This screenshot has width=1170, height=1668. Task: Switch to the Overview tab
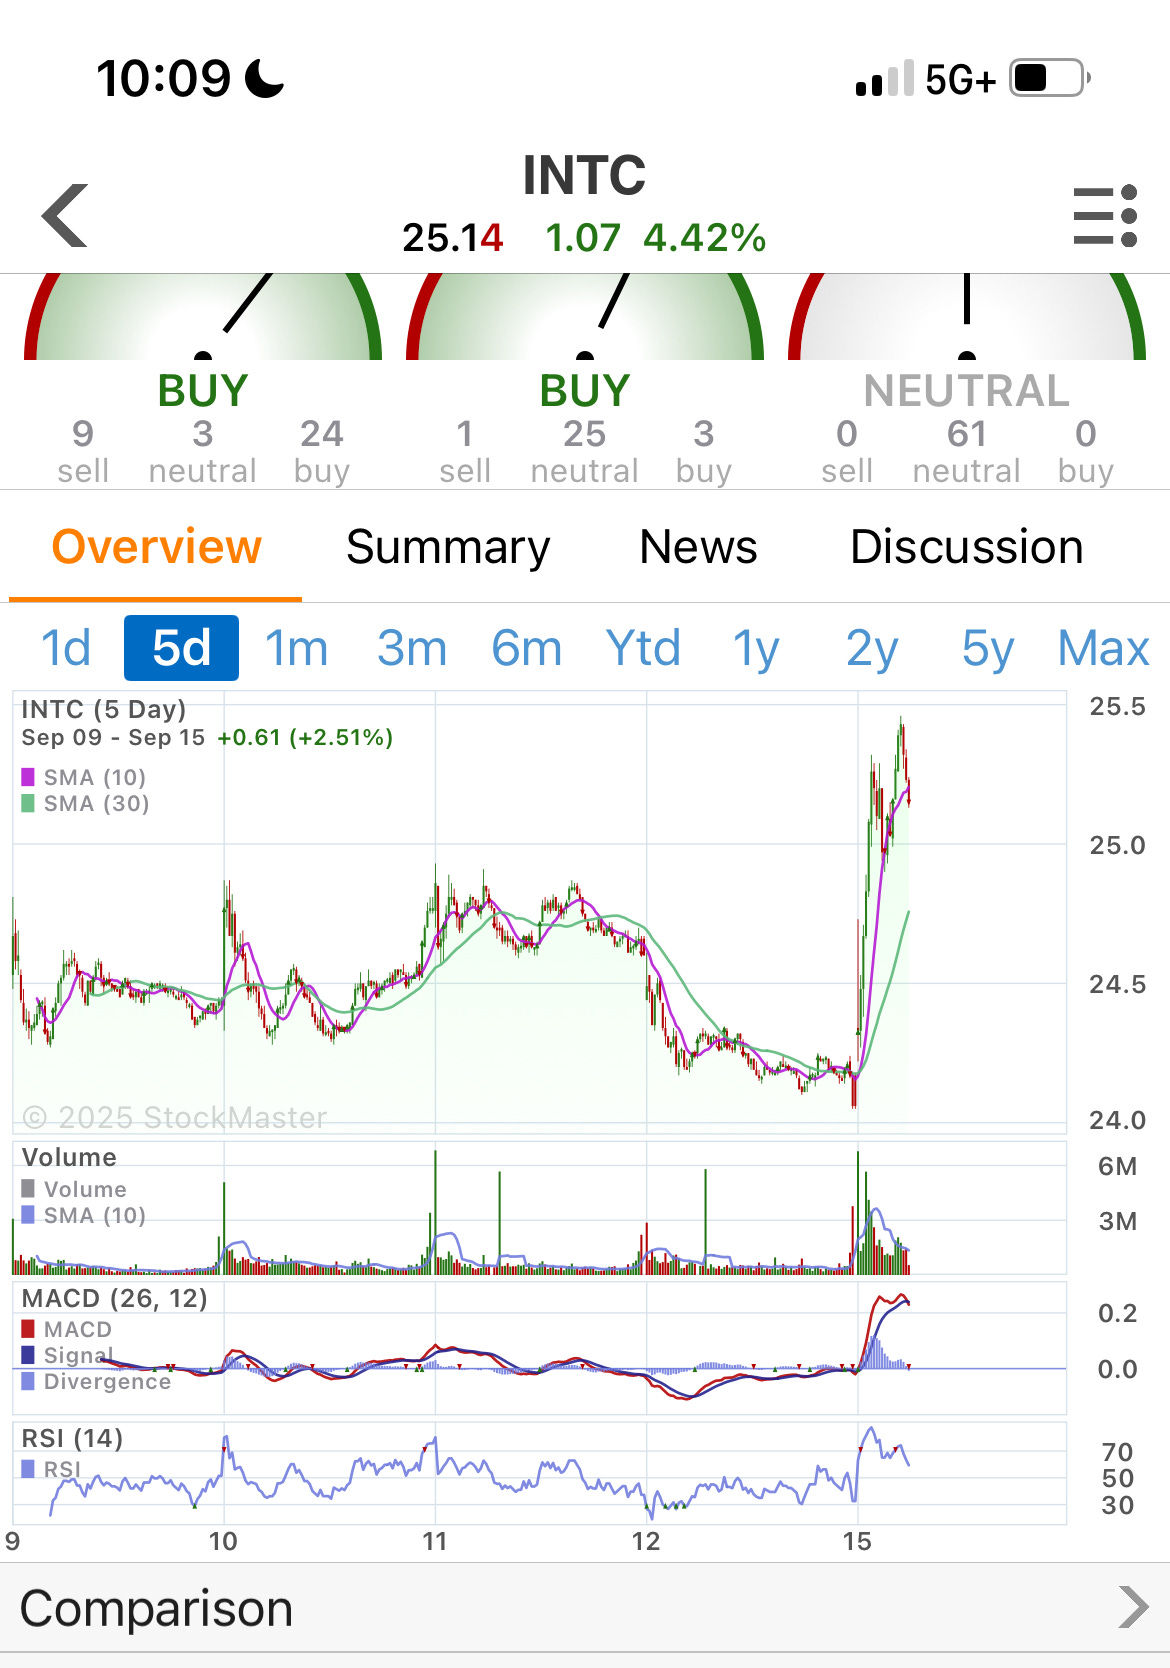click(x=156, y=547)
